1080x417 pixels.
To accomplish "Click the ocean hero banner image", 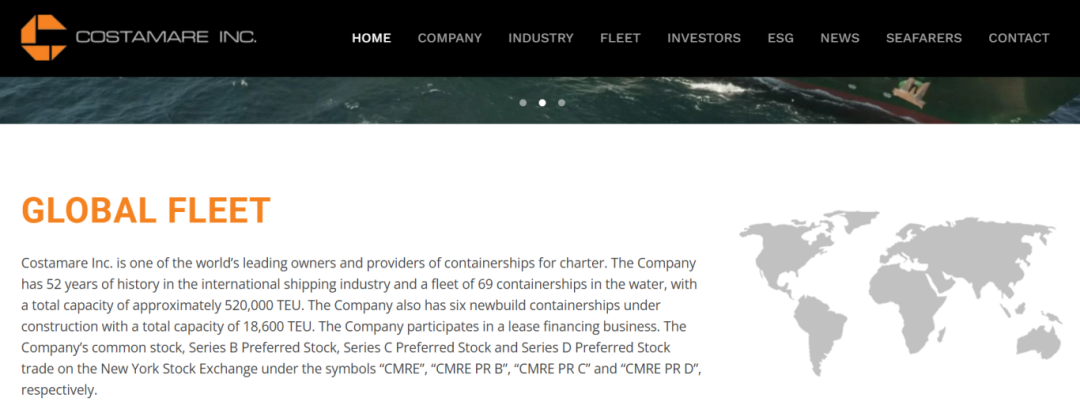I will 300,100.
